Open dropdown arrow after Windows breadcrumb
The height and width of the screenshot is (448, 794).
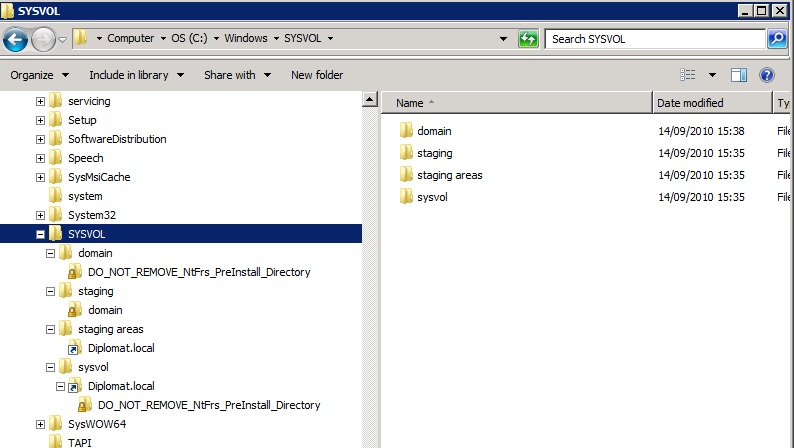pyautogui.click(x=276, y=38)
